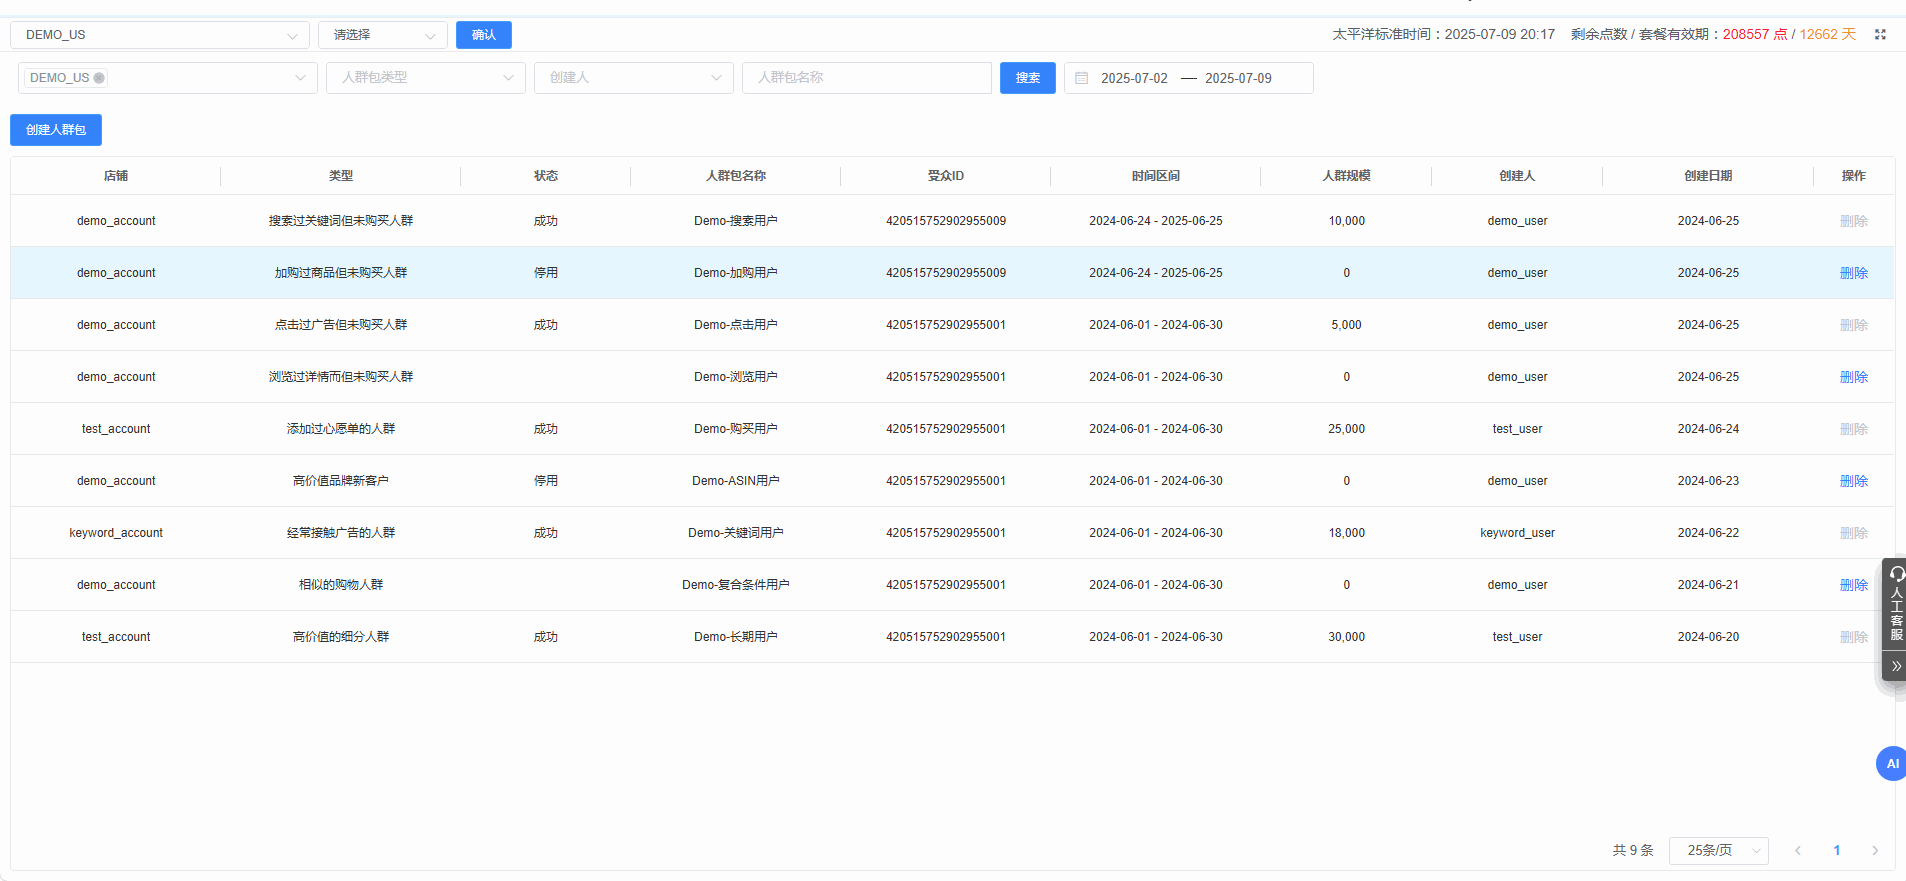
Task: Click the 人群规模 column header
Action: point(1347,176)
